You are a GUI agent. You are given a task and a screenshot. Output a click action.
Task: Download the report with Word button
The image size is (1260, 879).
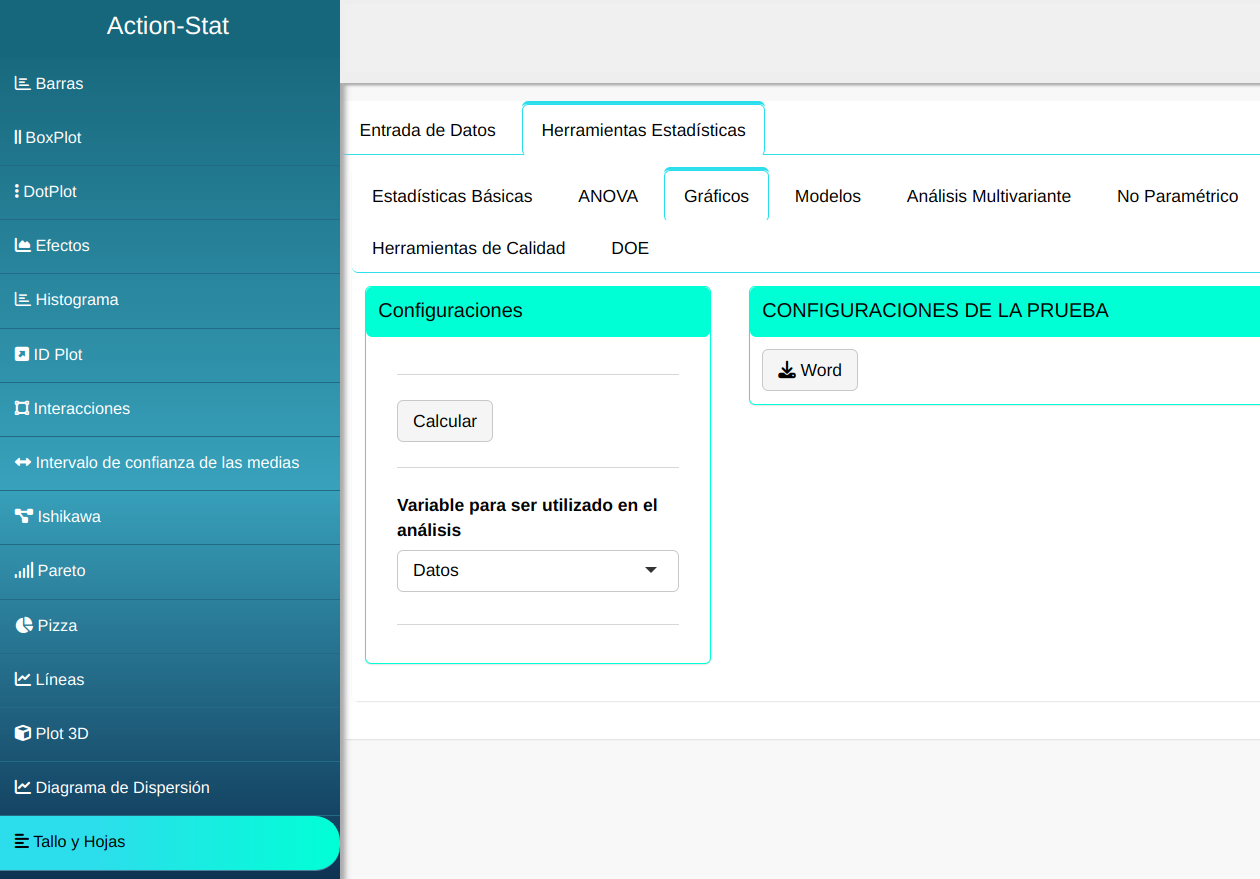pos(809,370)
